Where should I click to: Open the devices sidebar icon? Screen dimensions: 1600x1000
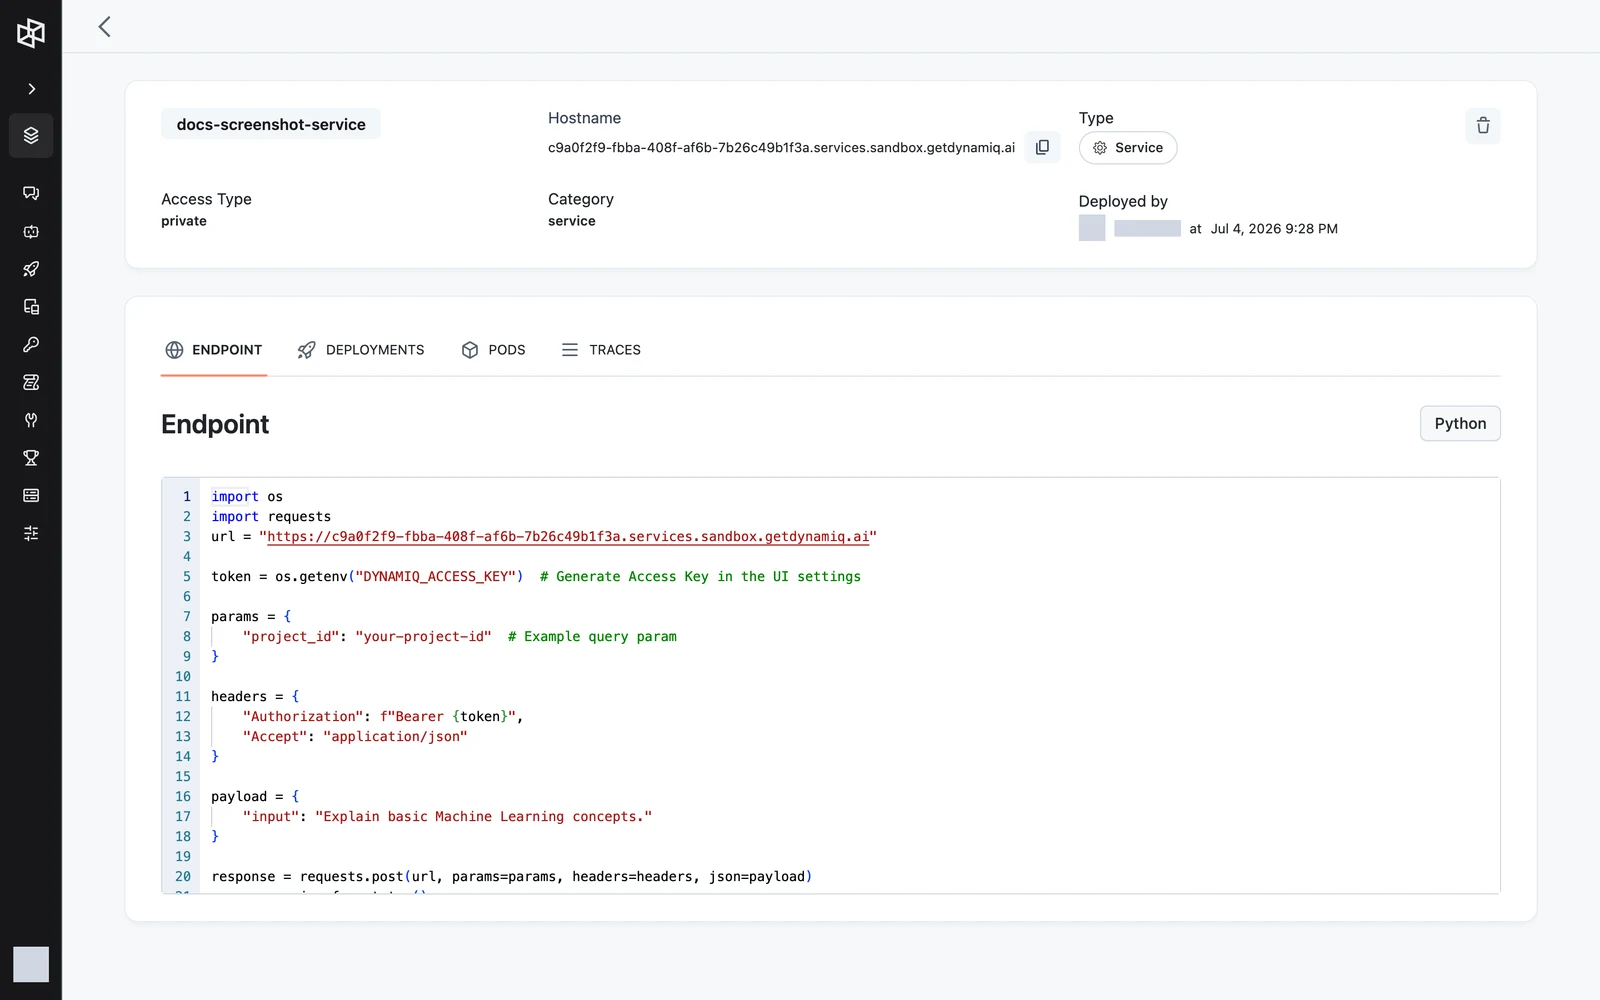[x=31, y=307]
